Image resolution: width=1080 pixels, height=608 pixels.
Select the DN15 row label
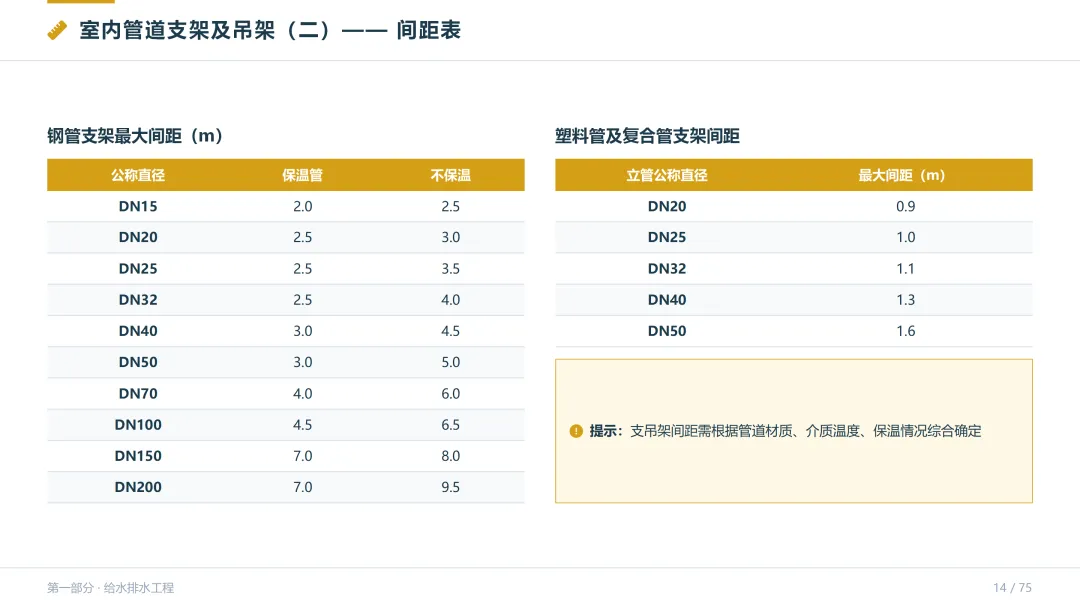point(138,207)
